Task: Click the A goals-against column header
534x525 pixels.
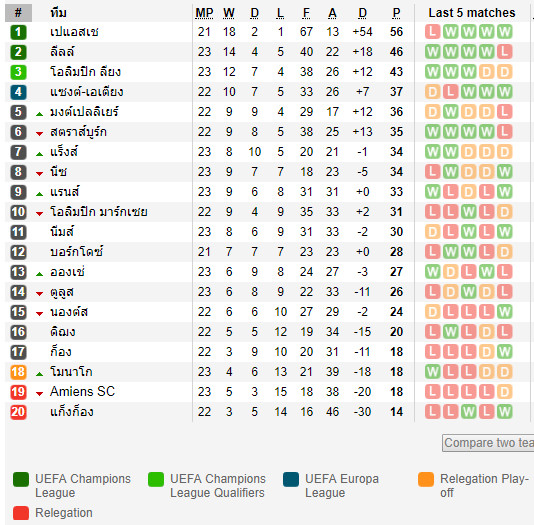Action: pos(332,13)
